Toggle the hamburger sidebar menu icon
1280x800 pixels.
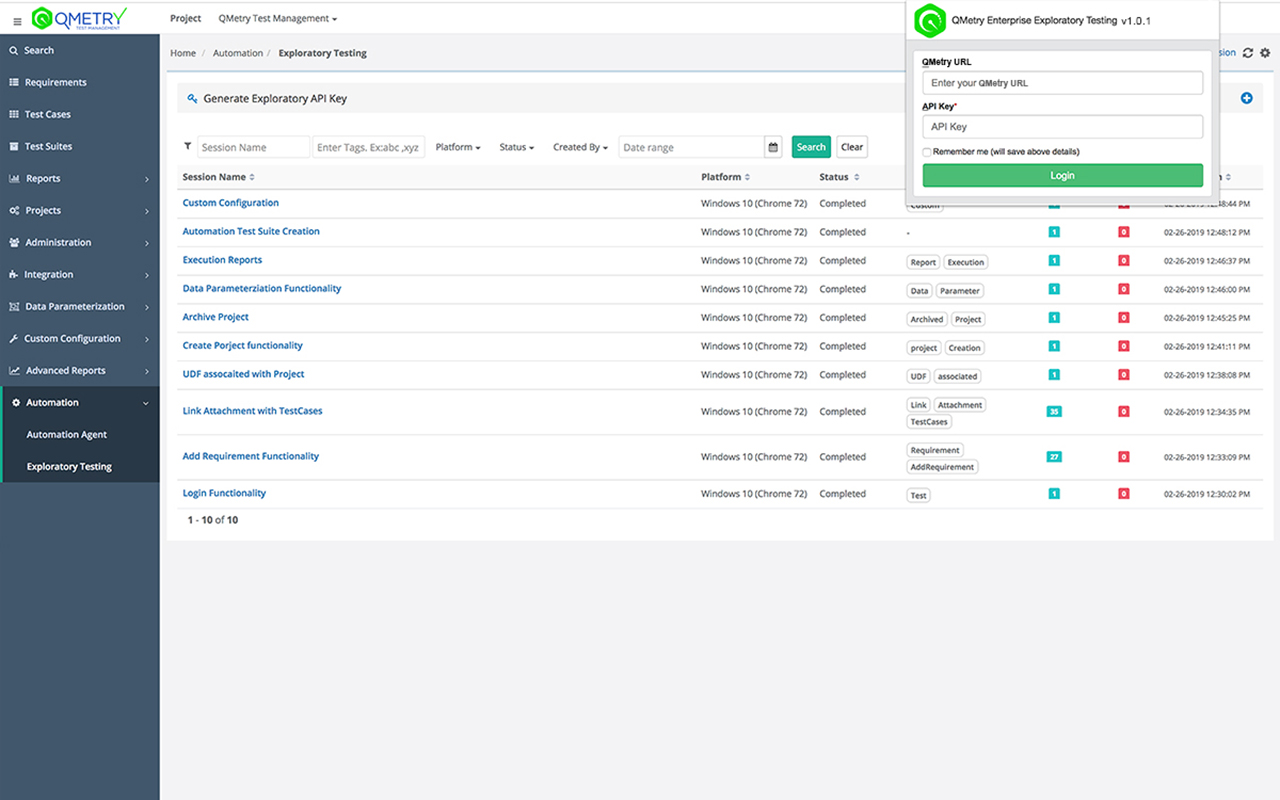pos(17,20)
